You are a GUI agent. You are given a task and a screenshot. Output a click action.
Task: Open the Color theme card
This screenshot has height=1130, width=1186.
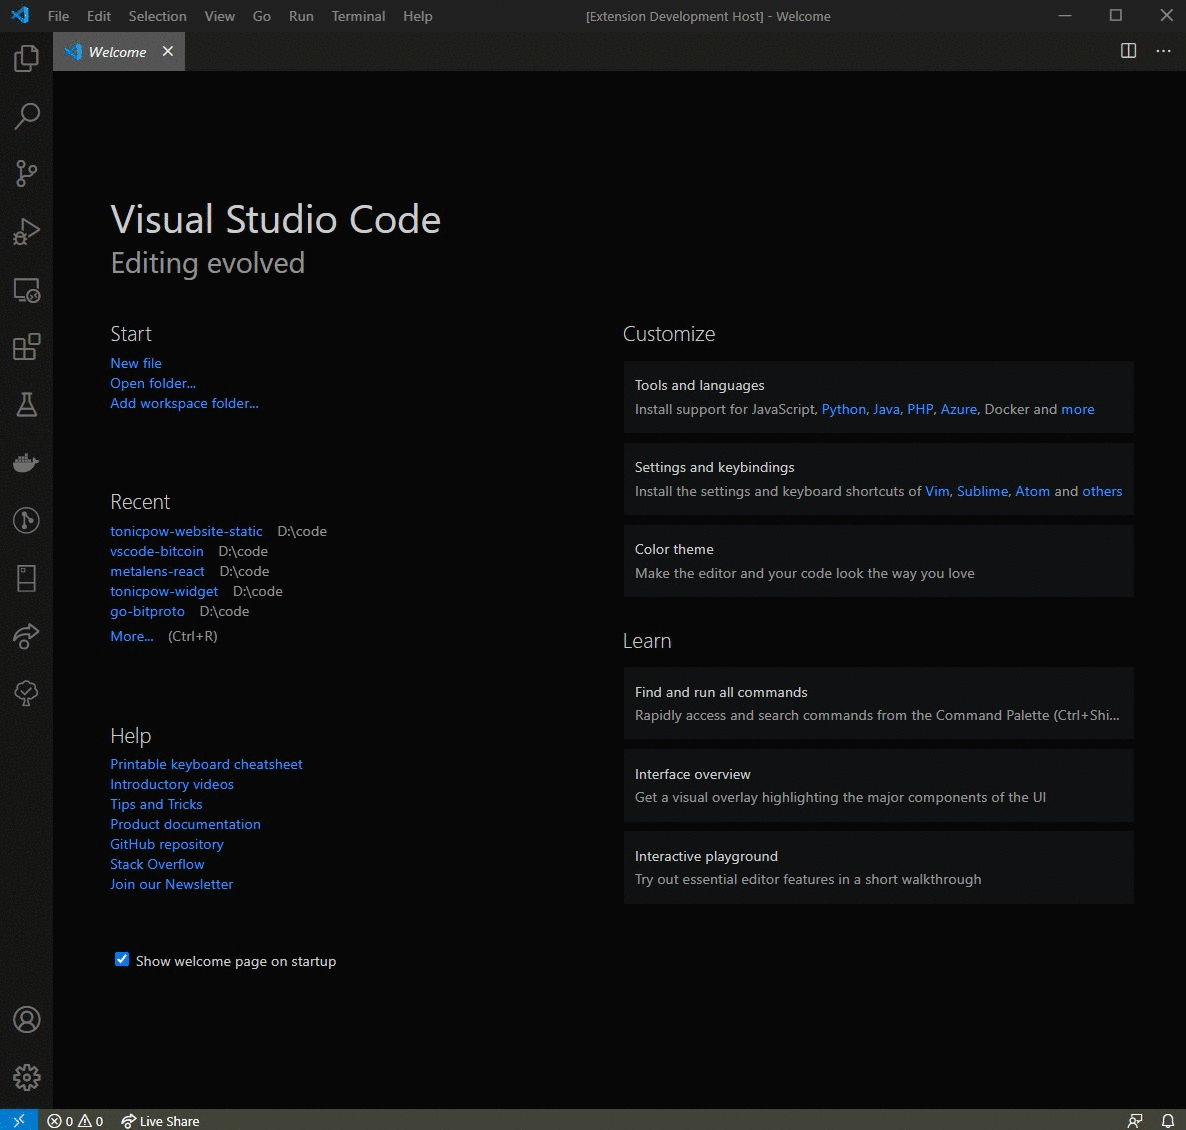click(x=878, y=561)
